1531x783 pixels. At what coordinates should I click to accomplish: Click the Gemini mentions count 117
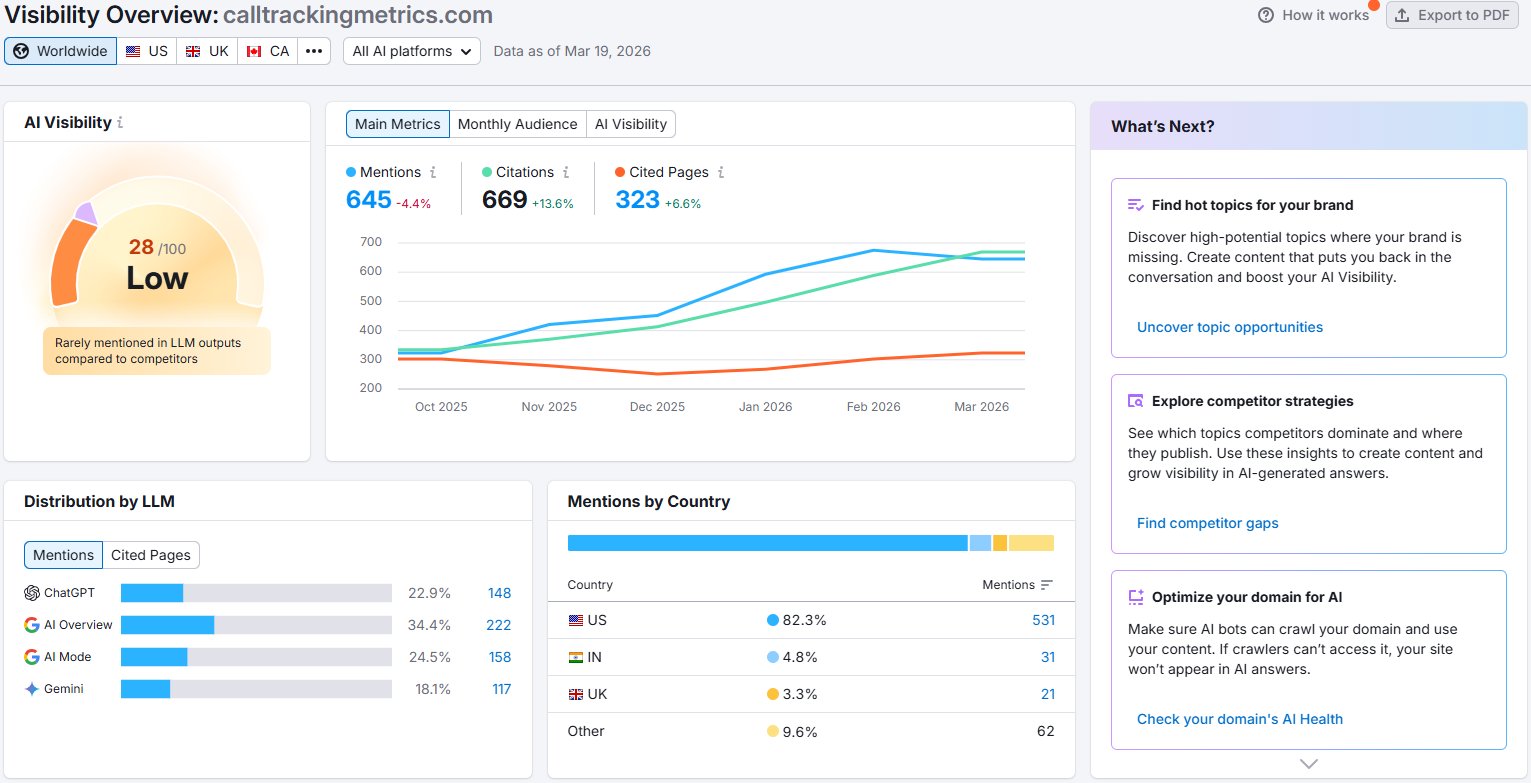coord(500,689)
